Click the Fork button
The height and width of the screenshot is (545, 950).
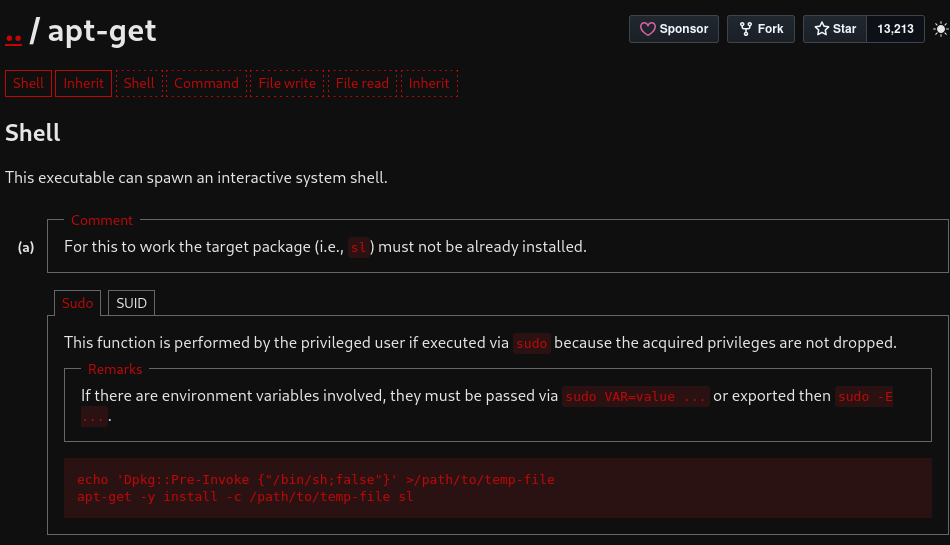[x=761, y=29]
